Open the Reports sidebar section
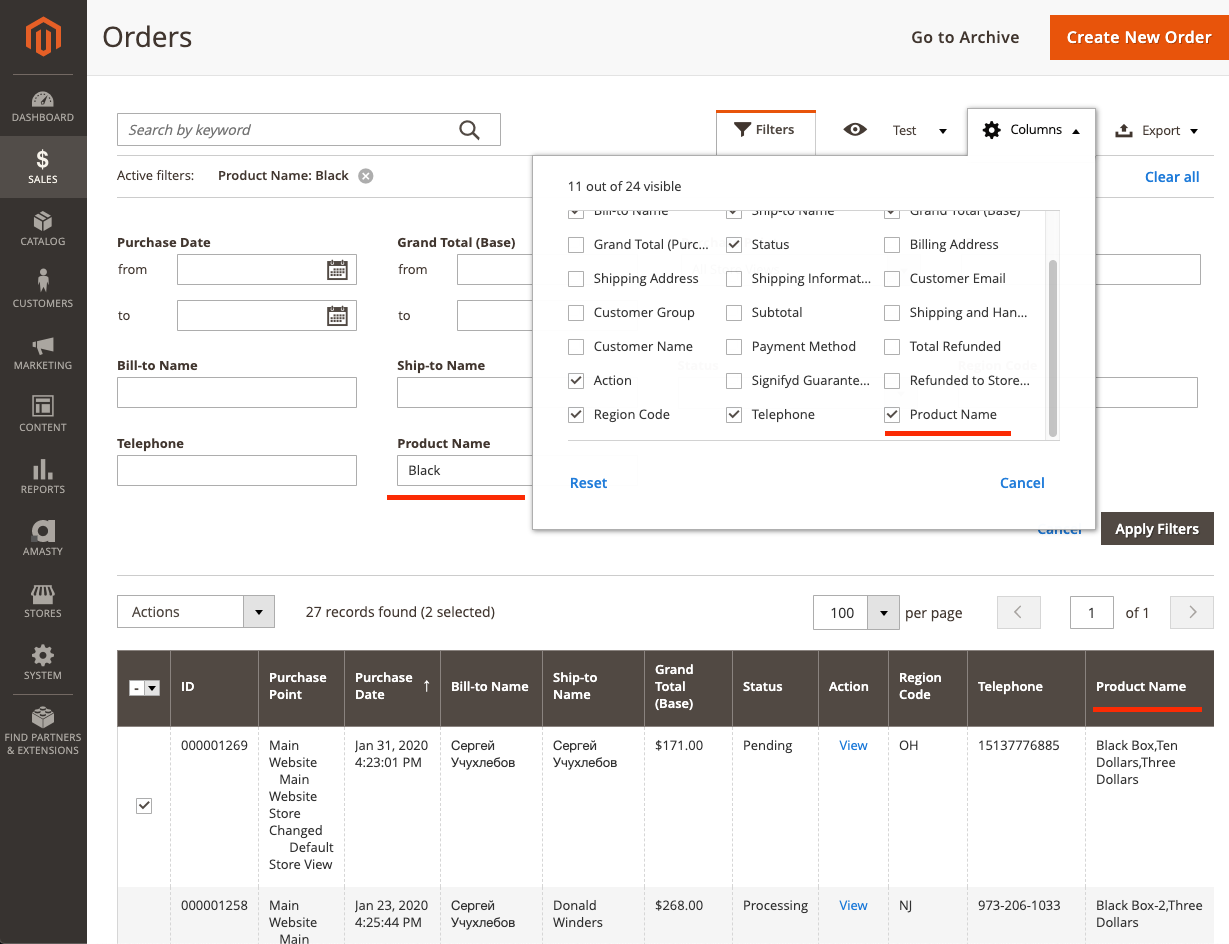Screen dimensions: 1229x944 pyautogui.click(x=43, y=479)
